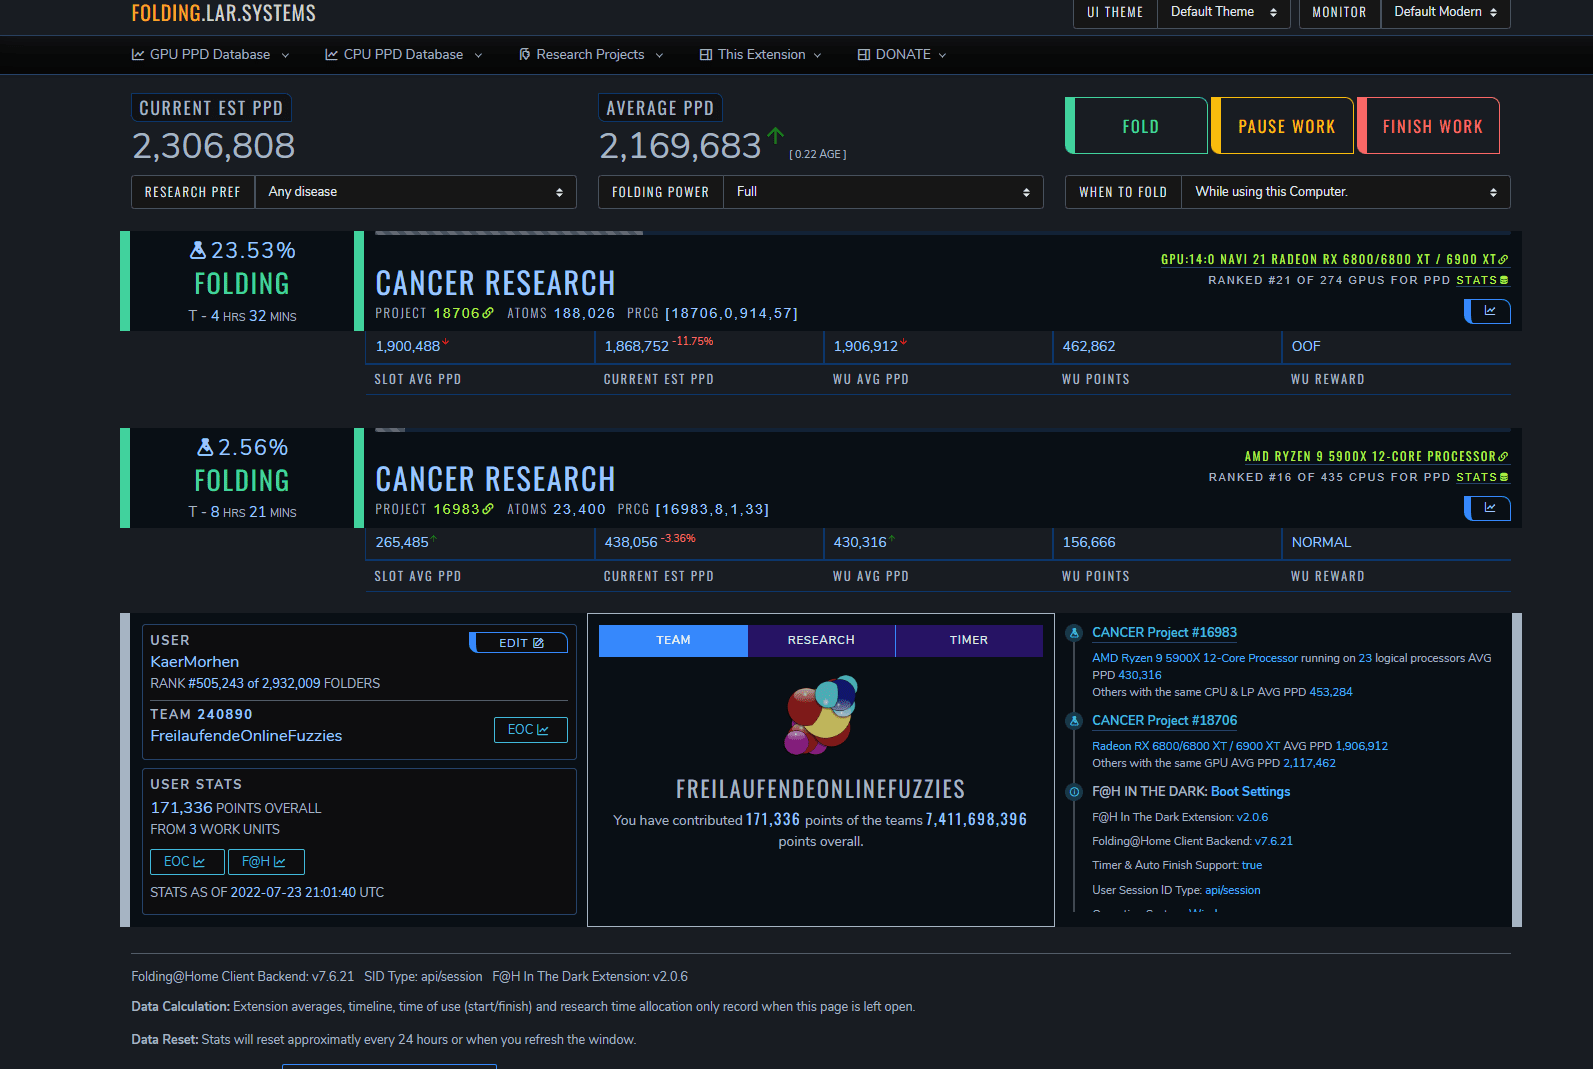
Task: Click flask icon next to 23.53%
Action: (x=198, y=250)
